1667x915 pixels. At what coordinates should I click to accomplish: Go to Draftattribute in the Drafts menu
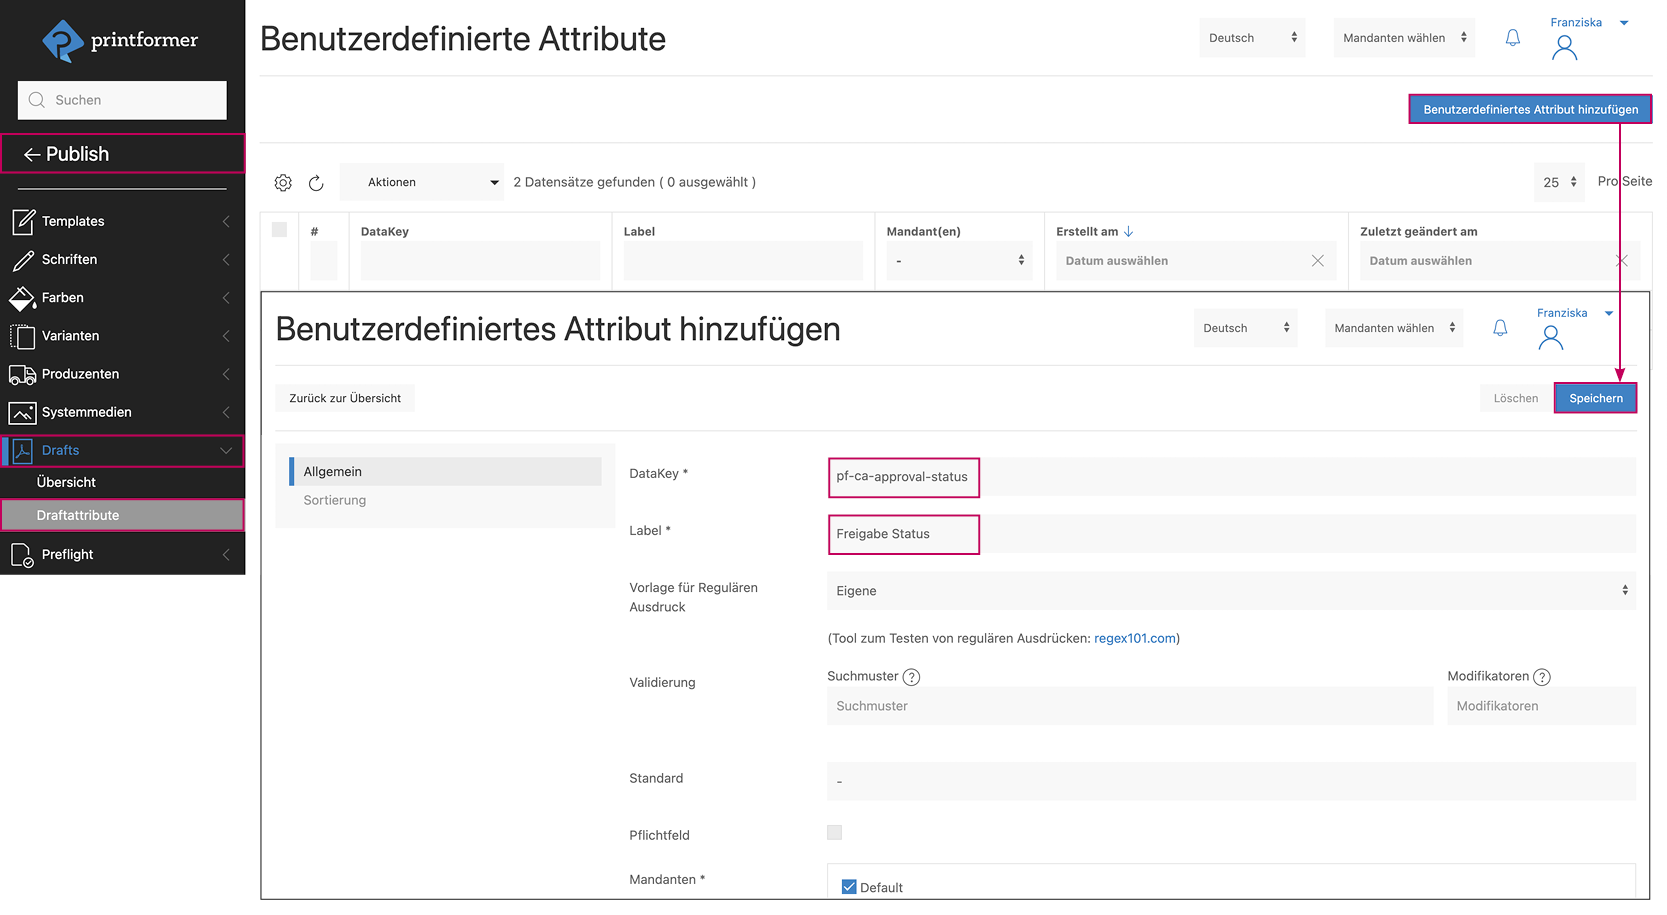tap(80, 514)
